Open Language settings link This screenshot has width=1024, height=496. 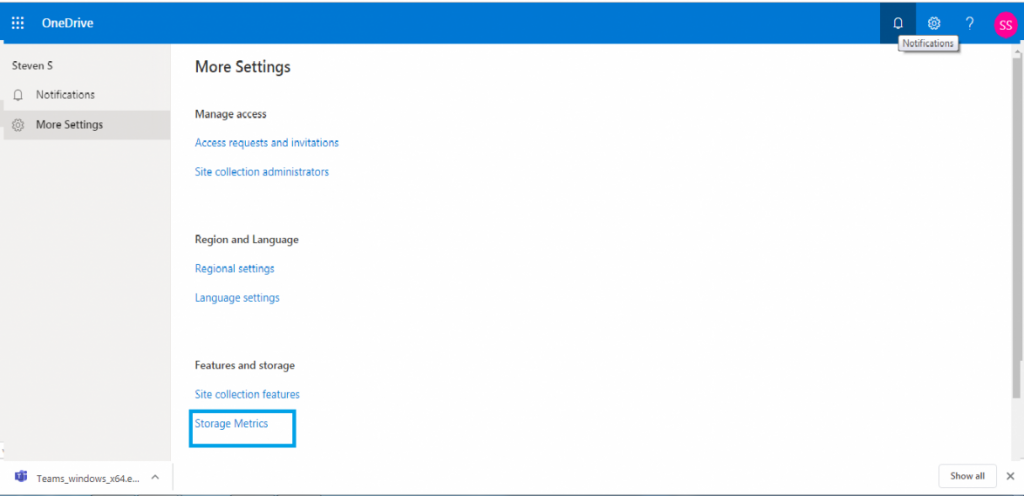pos(237,298)
